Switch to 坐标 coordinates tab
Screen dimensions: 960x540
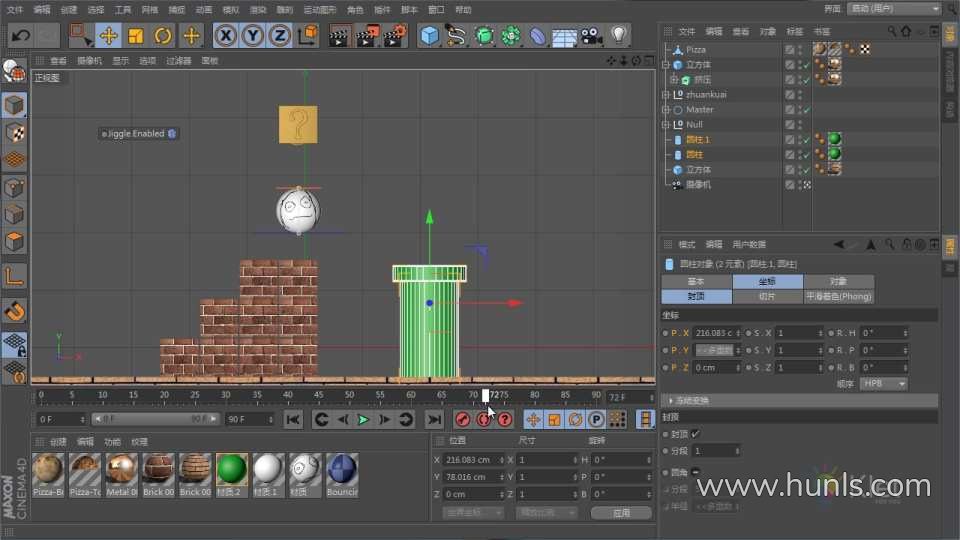[x=768, y=281]
